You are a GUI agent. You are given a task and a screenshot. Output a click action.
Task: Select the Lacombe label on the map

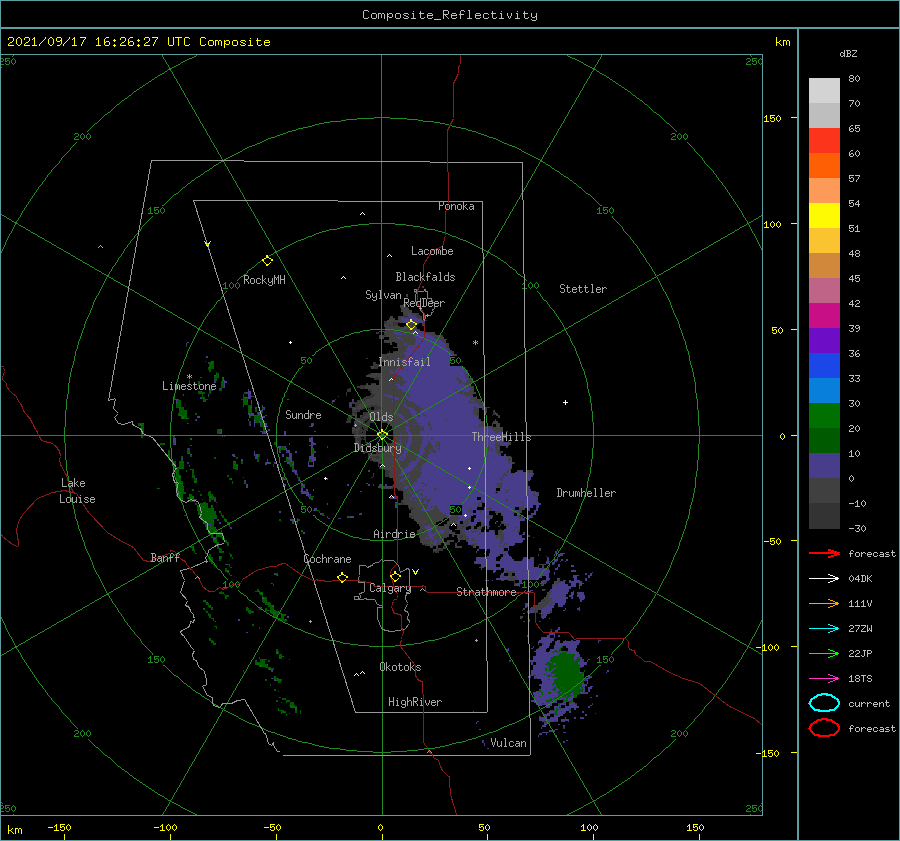click(x=432, y=251)
